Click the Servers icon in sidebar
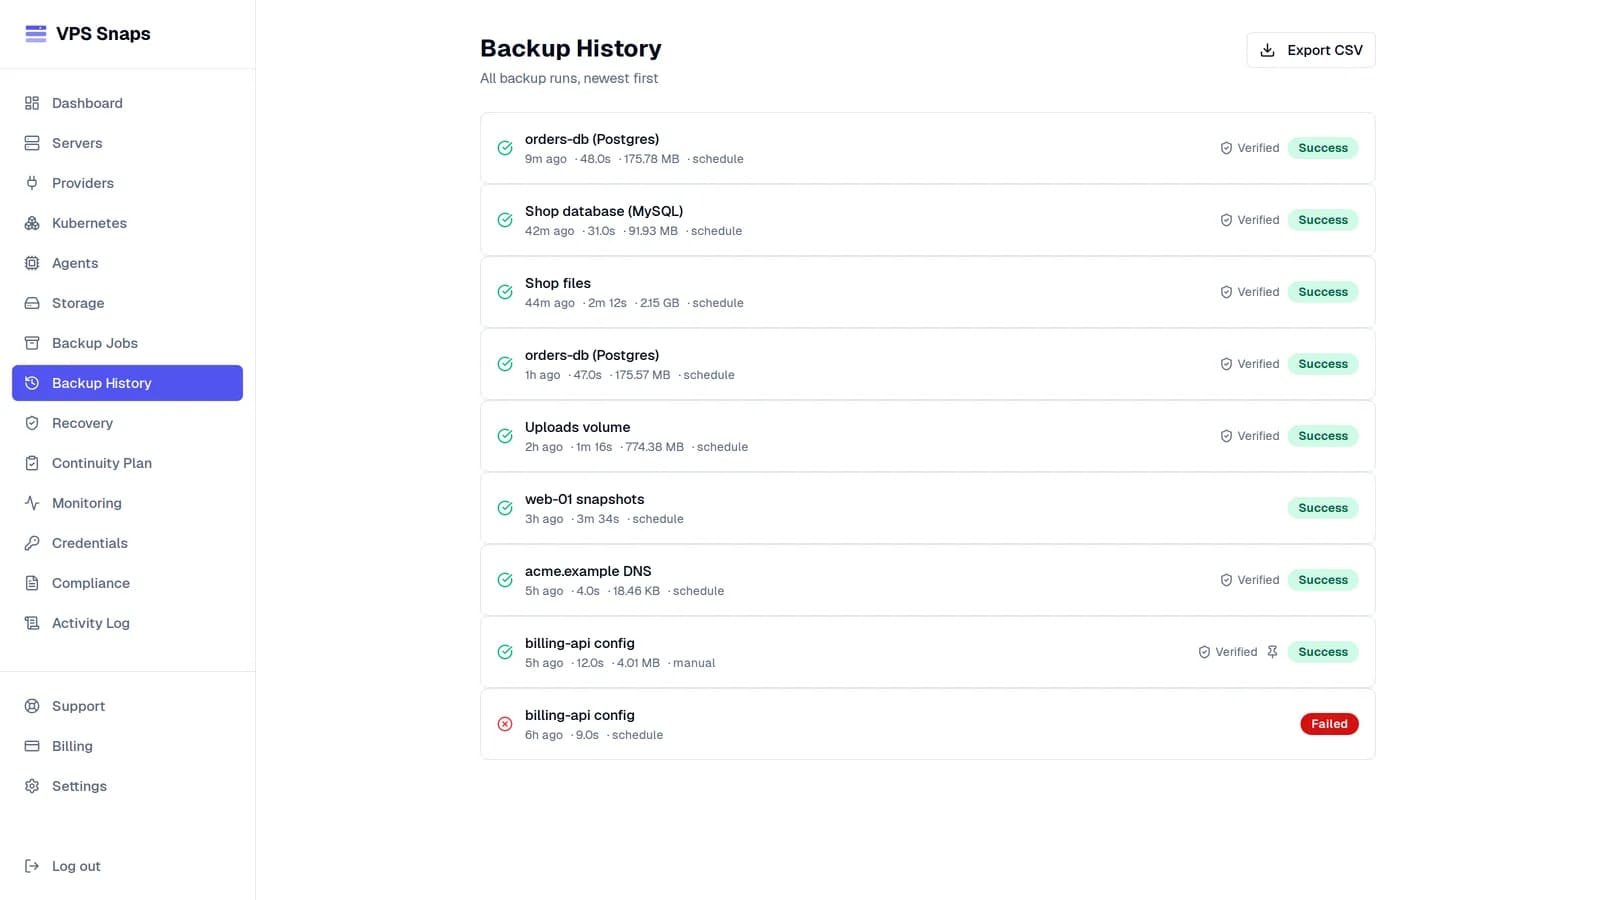The height and width of the screenshot is (900, 1600). (x=32, y=143)
